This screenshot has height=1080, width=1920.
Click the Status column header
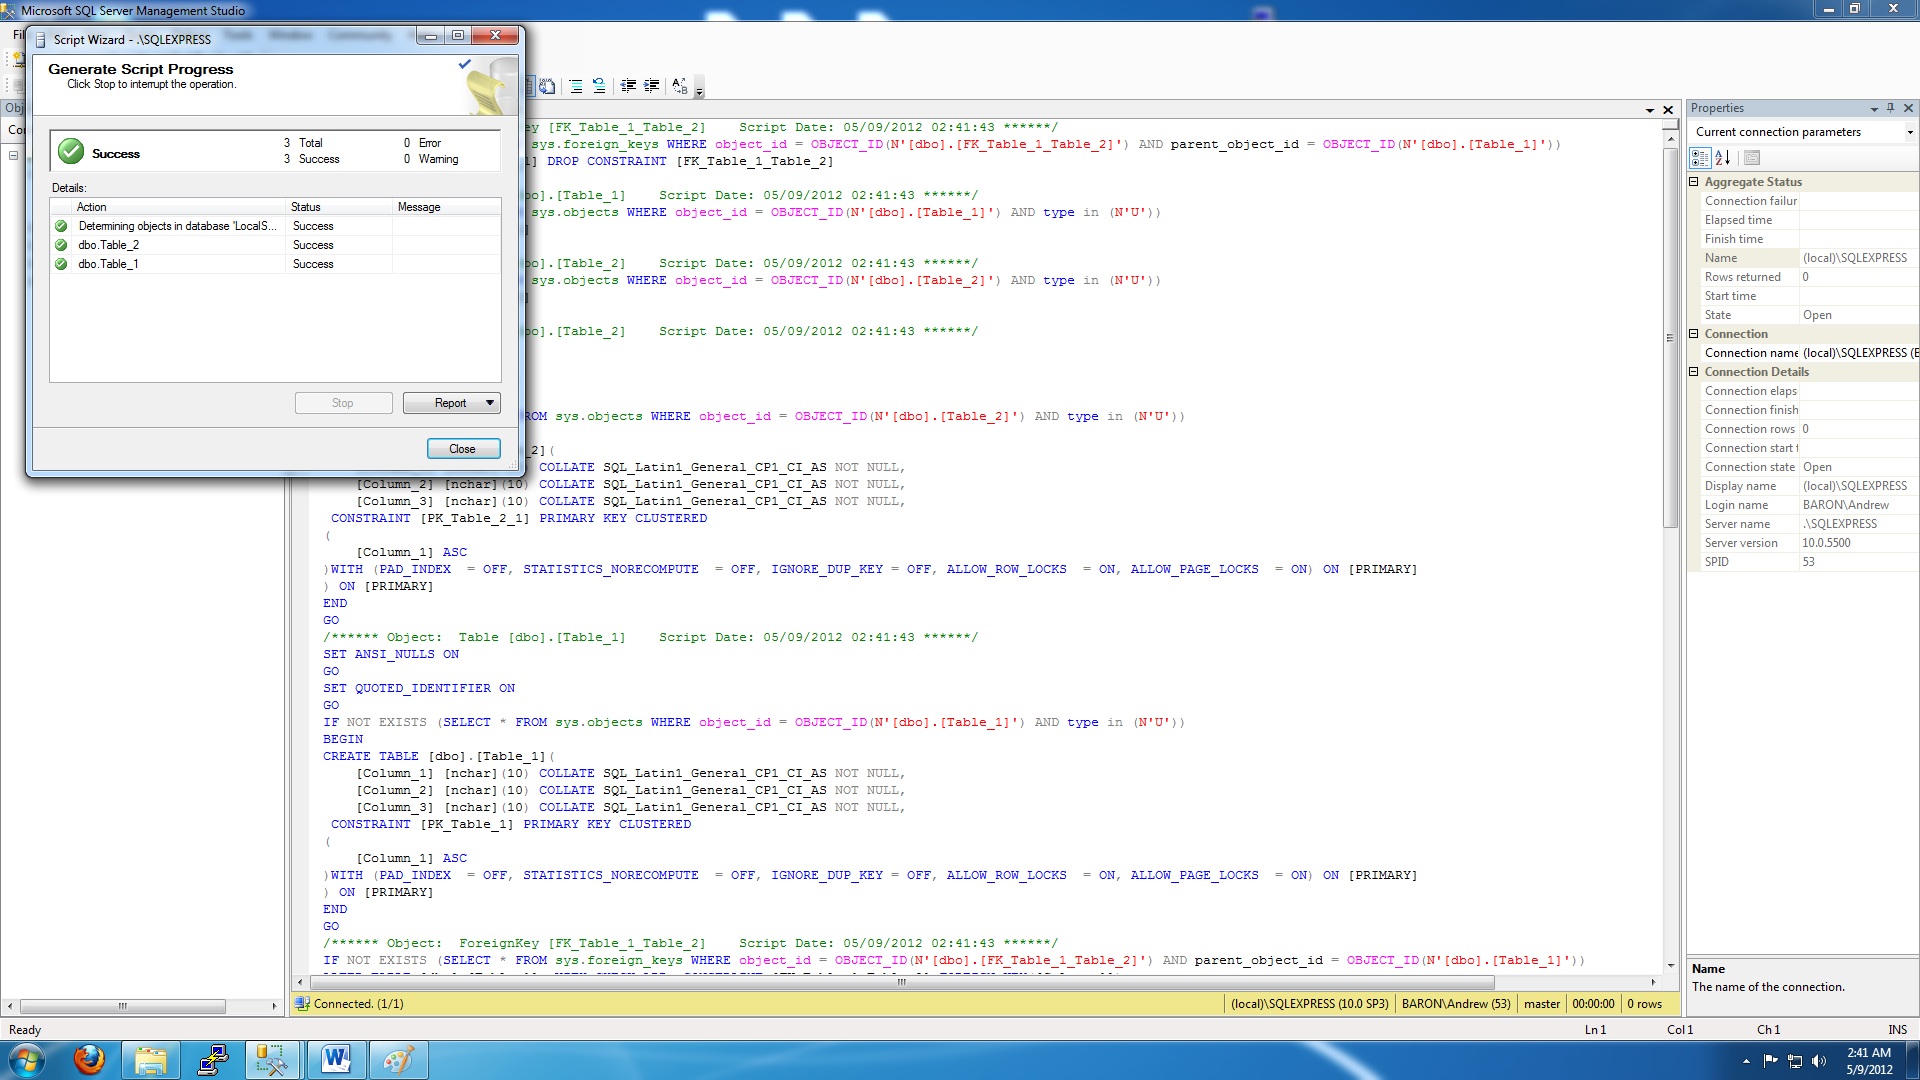pos(339,207)
